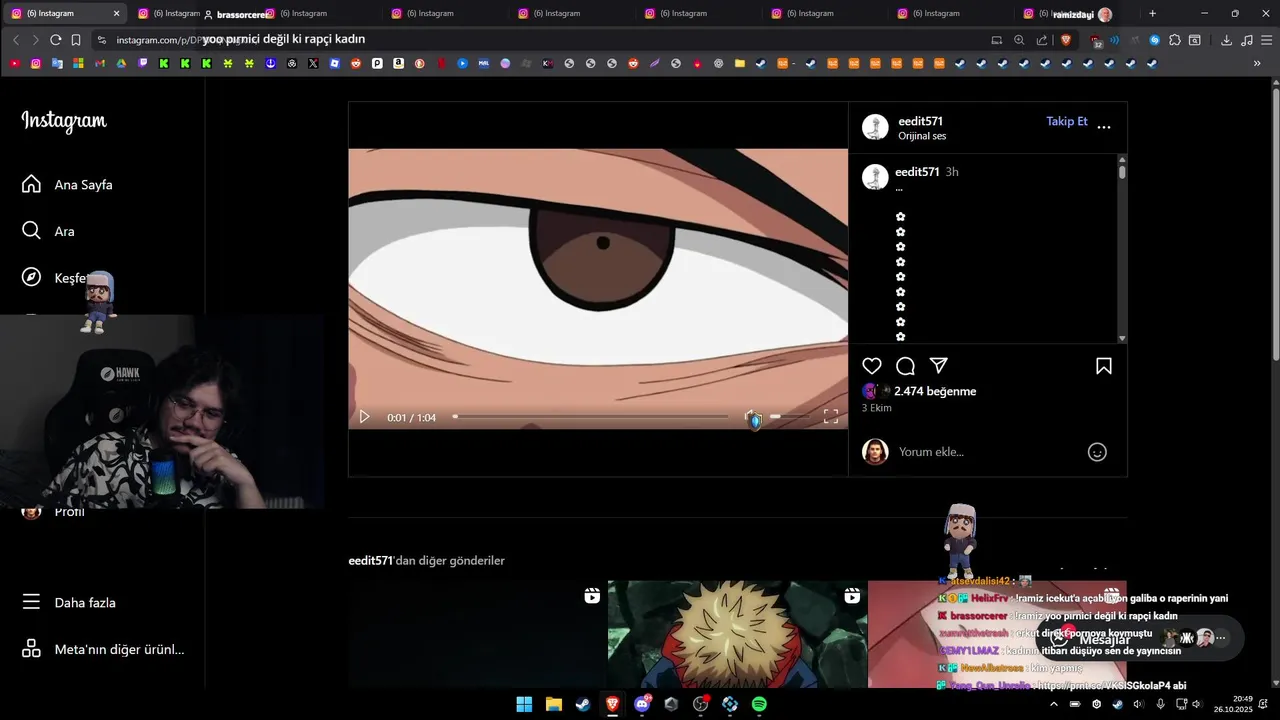Screen dimensions: 1280x720
Task: Open eedit571 link in 'dan diğer gönderiler
Action: click(370, 561)
